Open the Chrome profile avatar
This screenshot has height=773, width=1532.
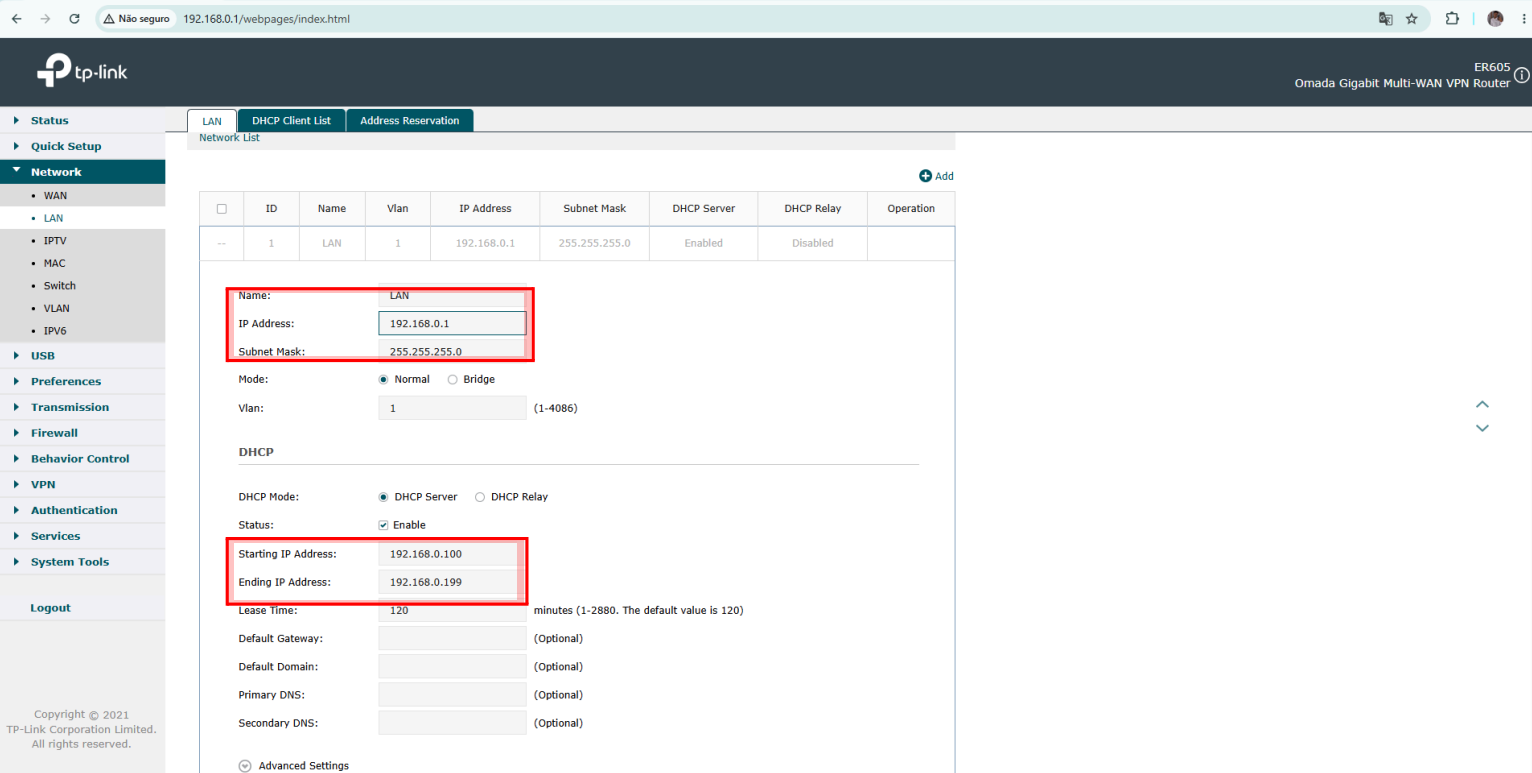click(1495, 19)
